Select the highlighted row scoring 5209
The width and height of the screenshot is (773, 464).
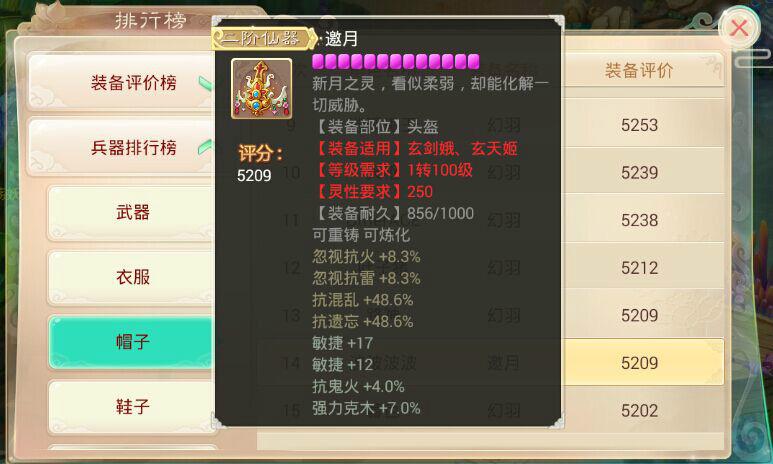click(x=491, y=363)
